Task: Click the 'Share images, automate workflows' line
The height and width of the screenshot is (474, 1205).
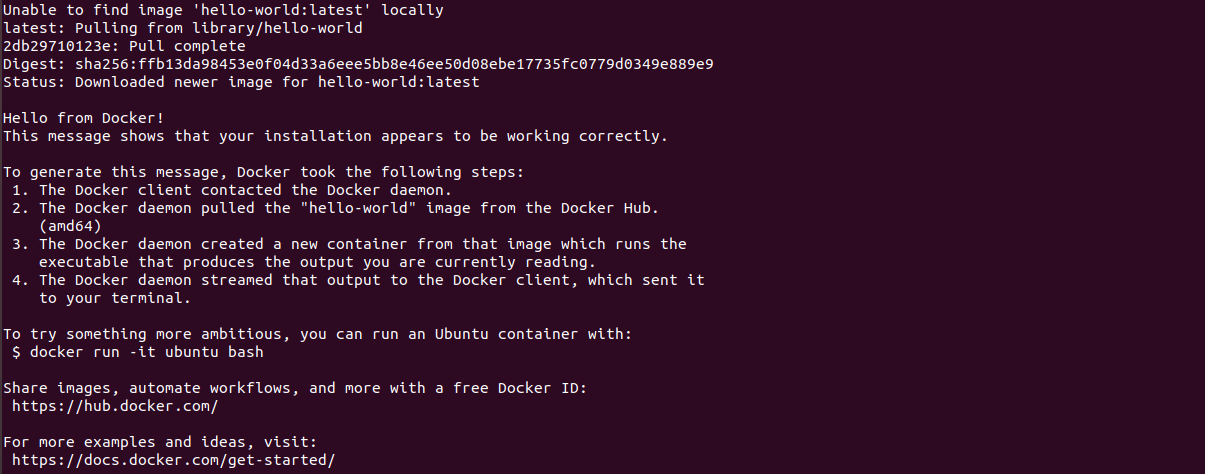Action: [x=295, y=388]
